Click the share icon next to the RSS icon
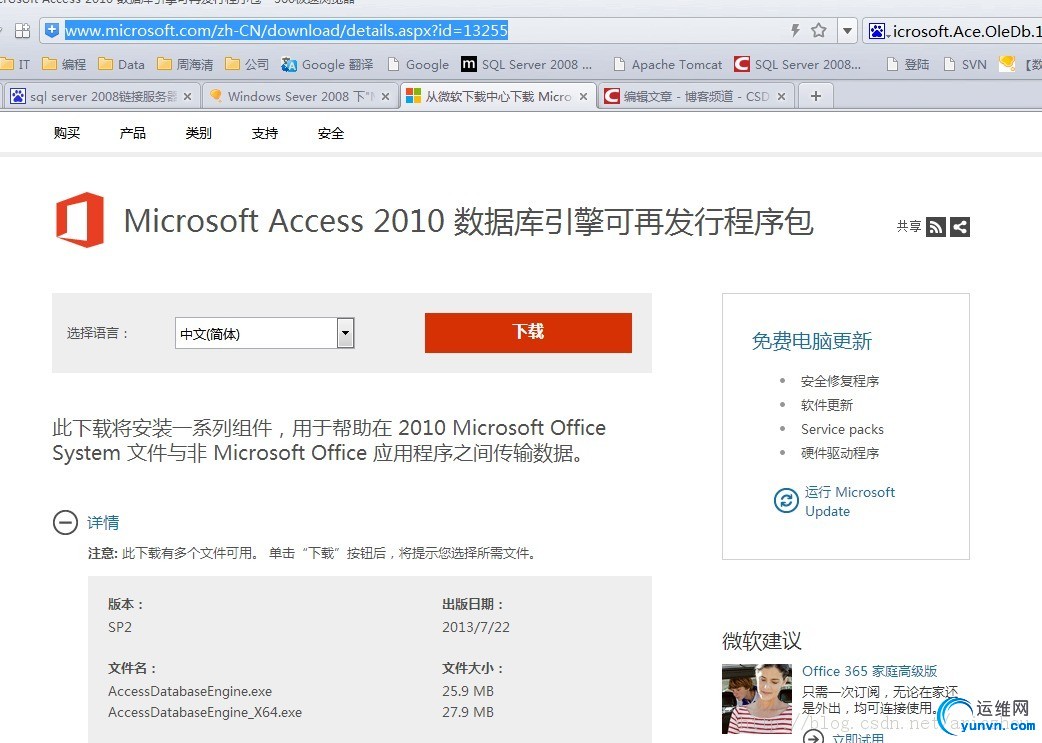The height and width of the screenshot is (743, 1042). coord(960,227)
